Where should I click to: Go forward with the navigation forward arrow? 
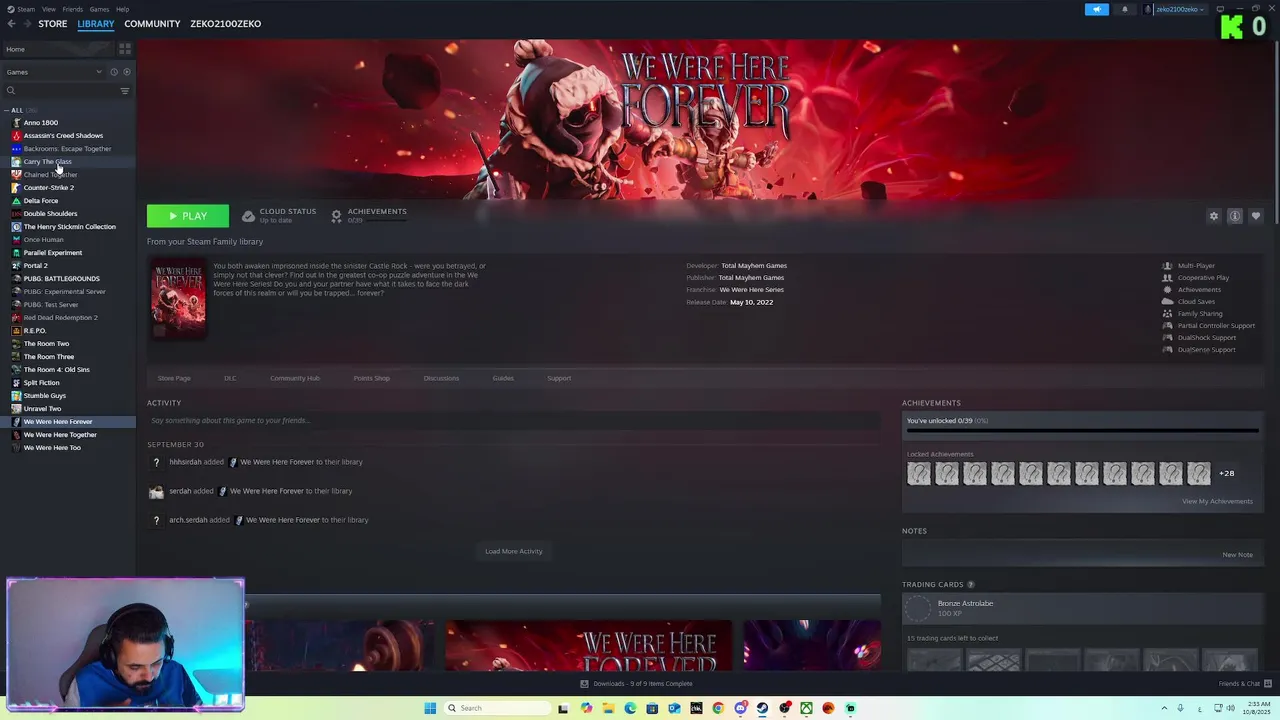(26, 24)
